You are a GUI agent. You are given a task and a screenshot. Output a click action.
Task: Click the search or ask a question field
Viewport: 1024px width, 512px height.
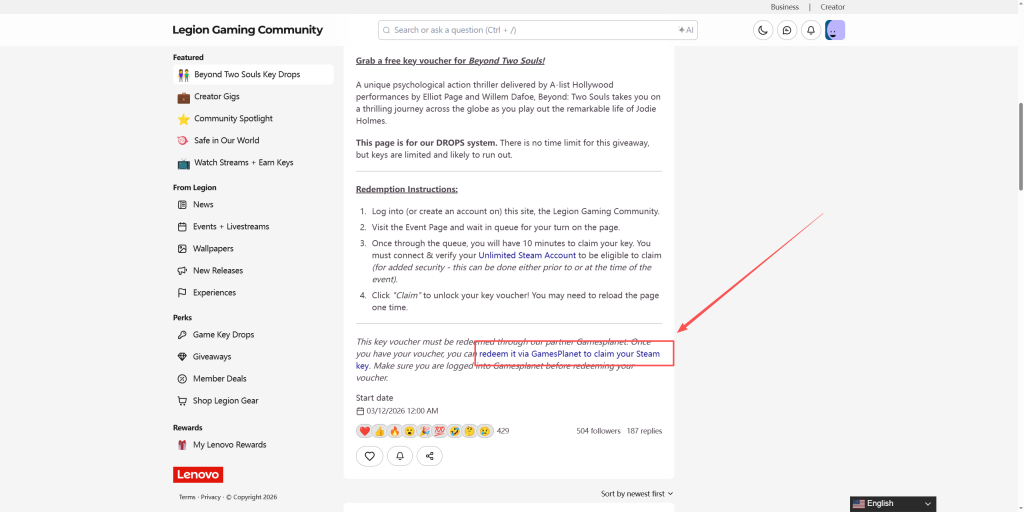point(530,30)
